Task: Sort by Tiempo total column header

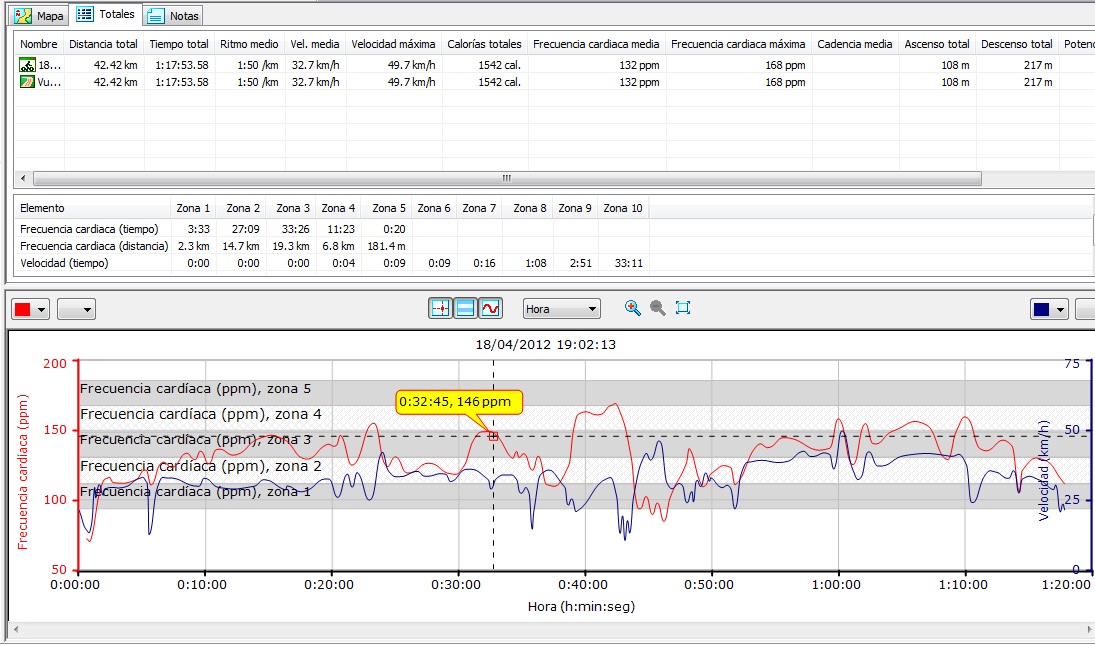Action: (179, 44)
